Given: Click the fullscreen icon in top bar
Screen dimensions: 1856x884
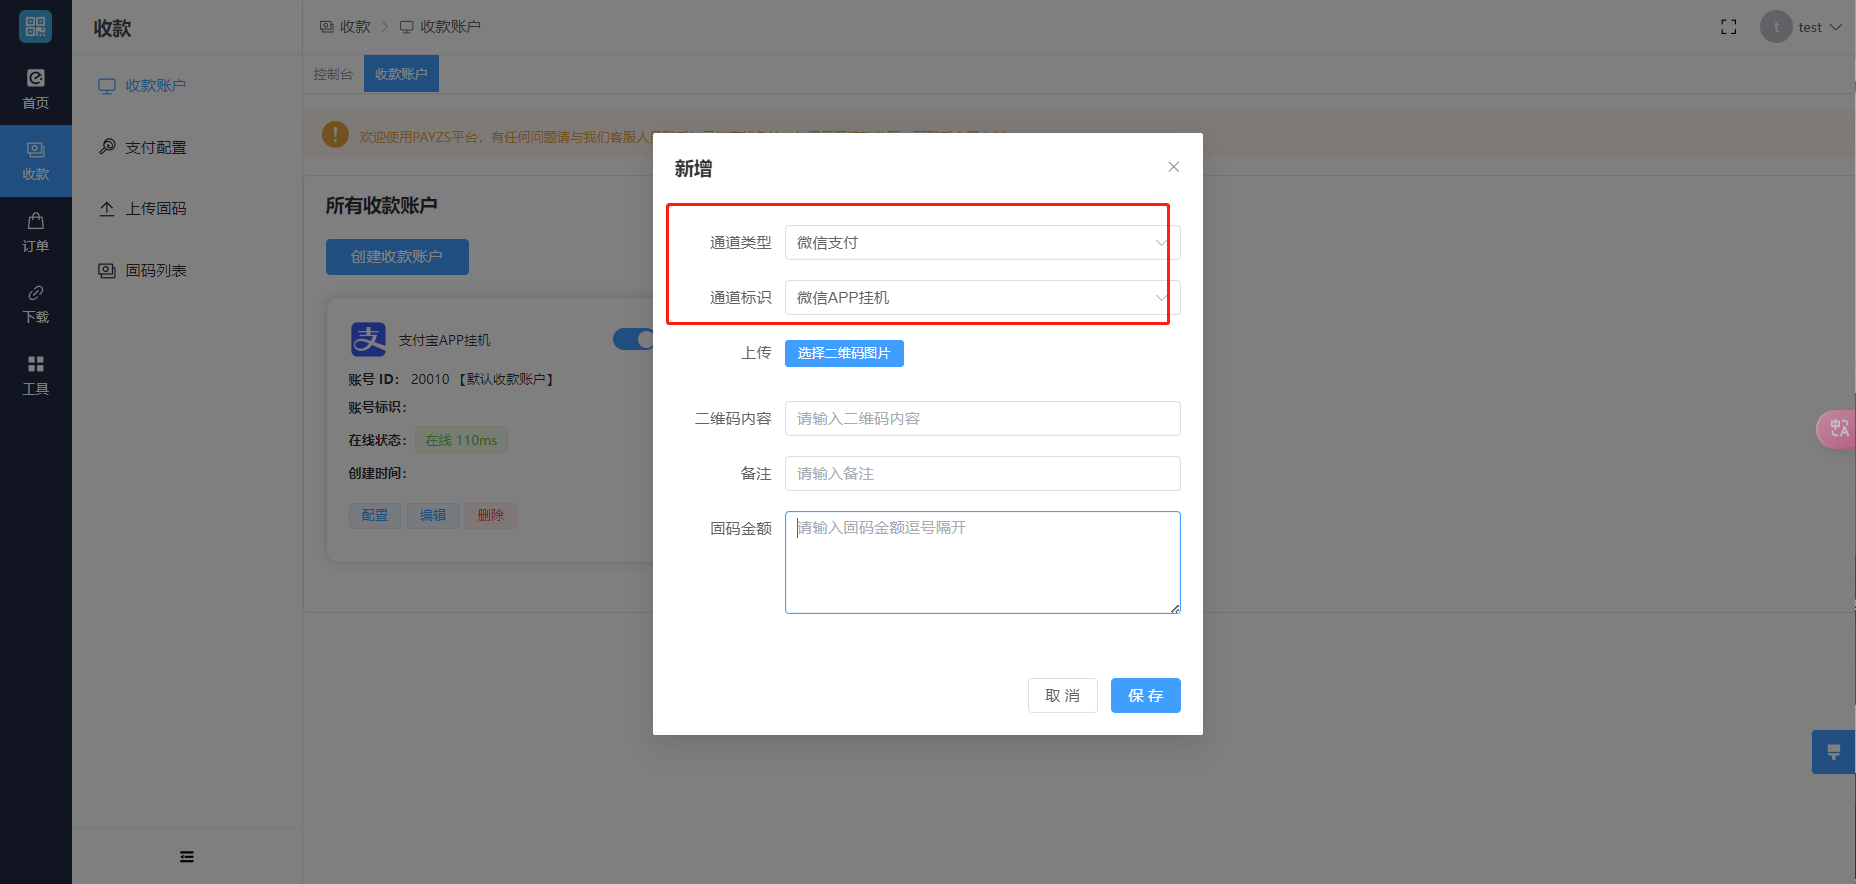Looking at the screenshot, I should point(1728,27).
